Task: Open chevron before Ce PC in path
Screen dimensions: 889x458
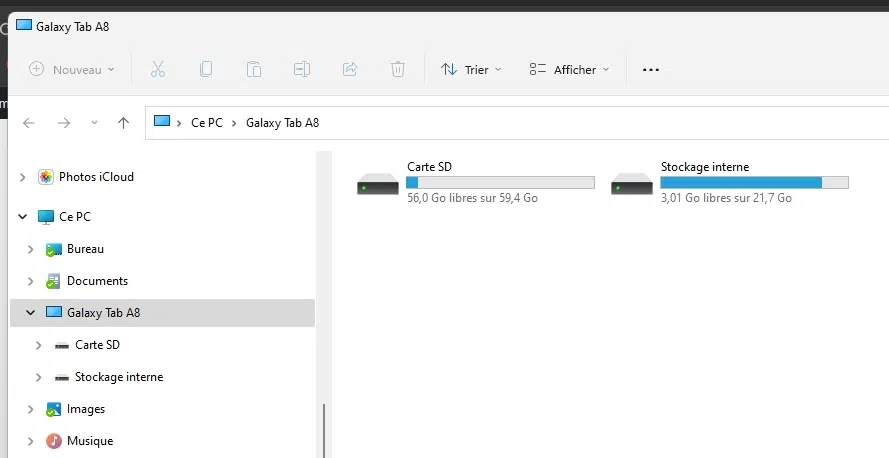Action: coord(179,123)
